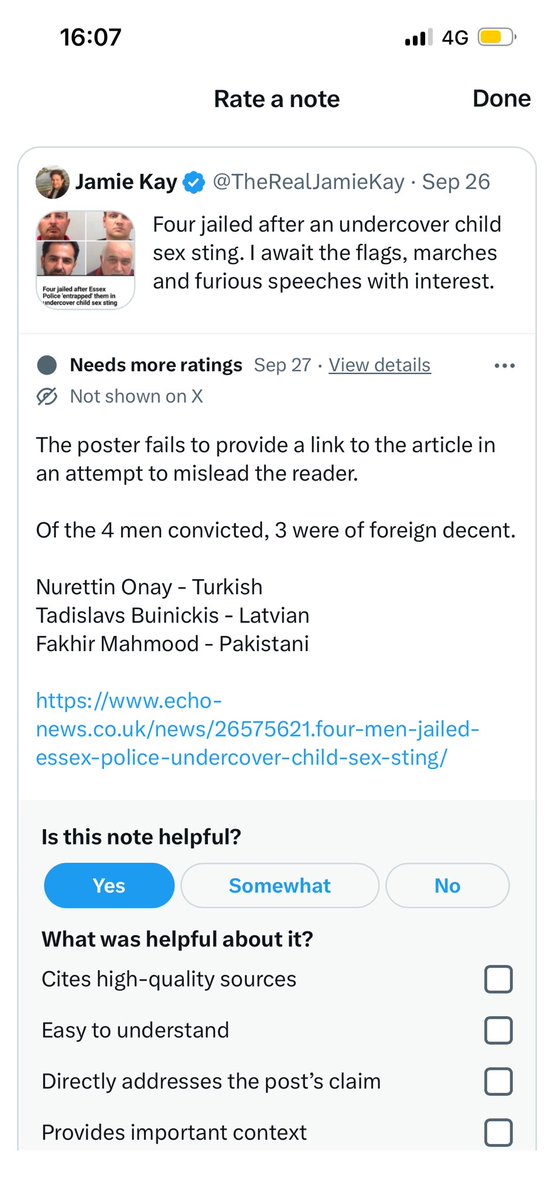Screen dimensions: 554x1199
Task: Open the echo-news.co.uk article link
Action: point(258,729)
